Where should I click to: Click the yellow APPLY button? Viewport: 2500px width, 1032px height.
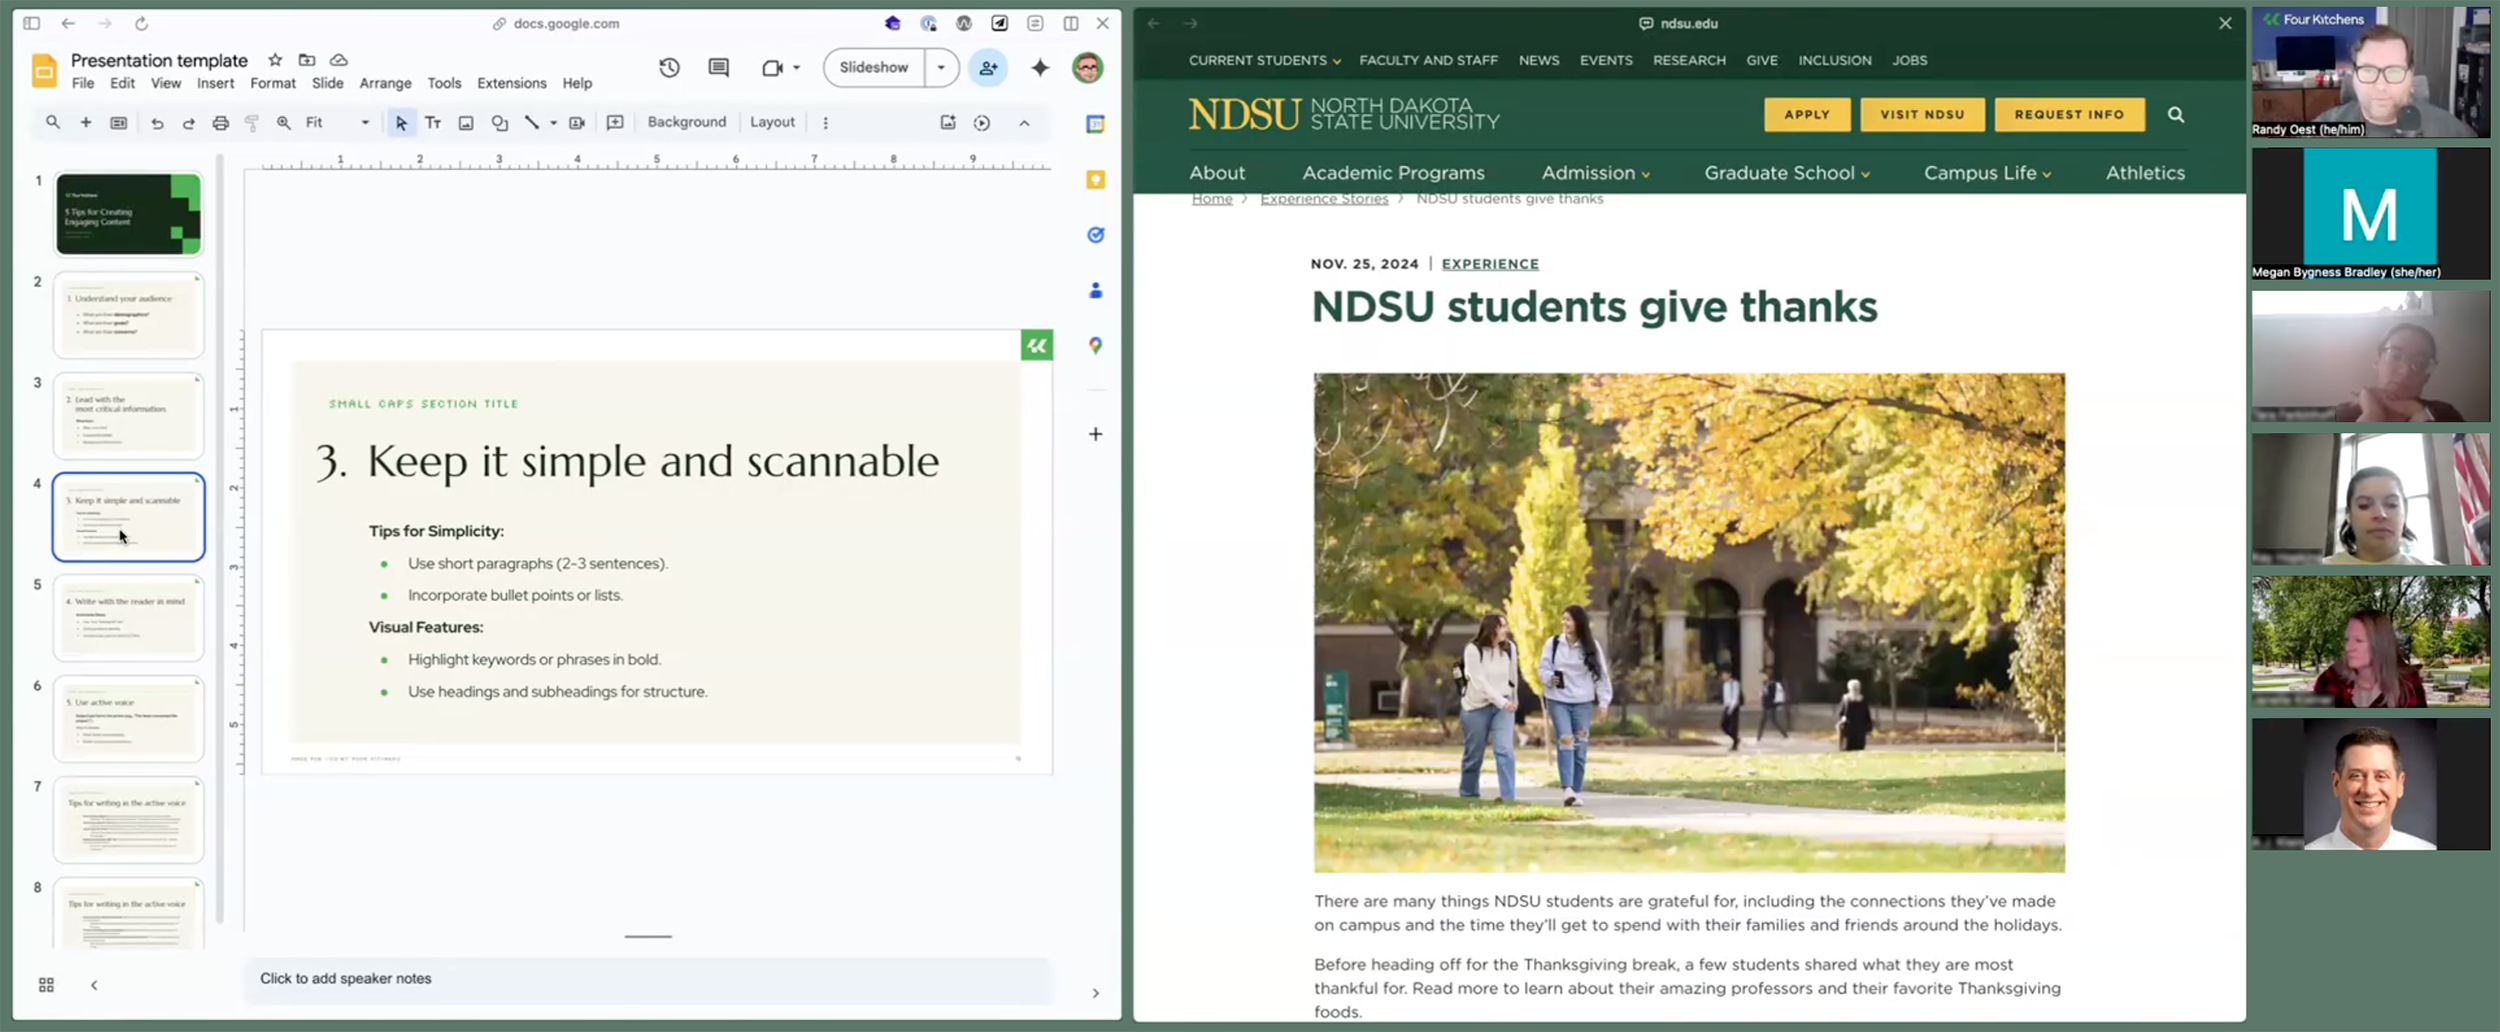click(x=1807, y=114)
